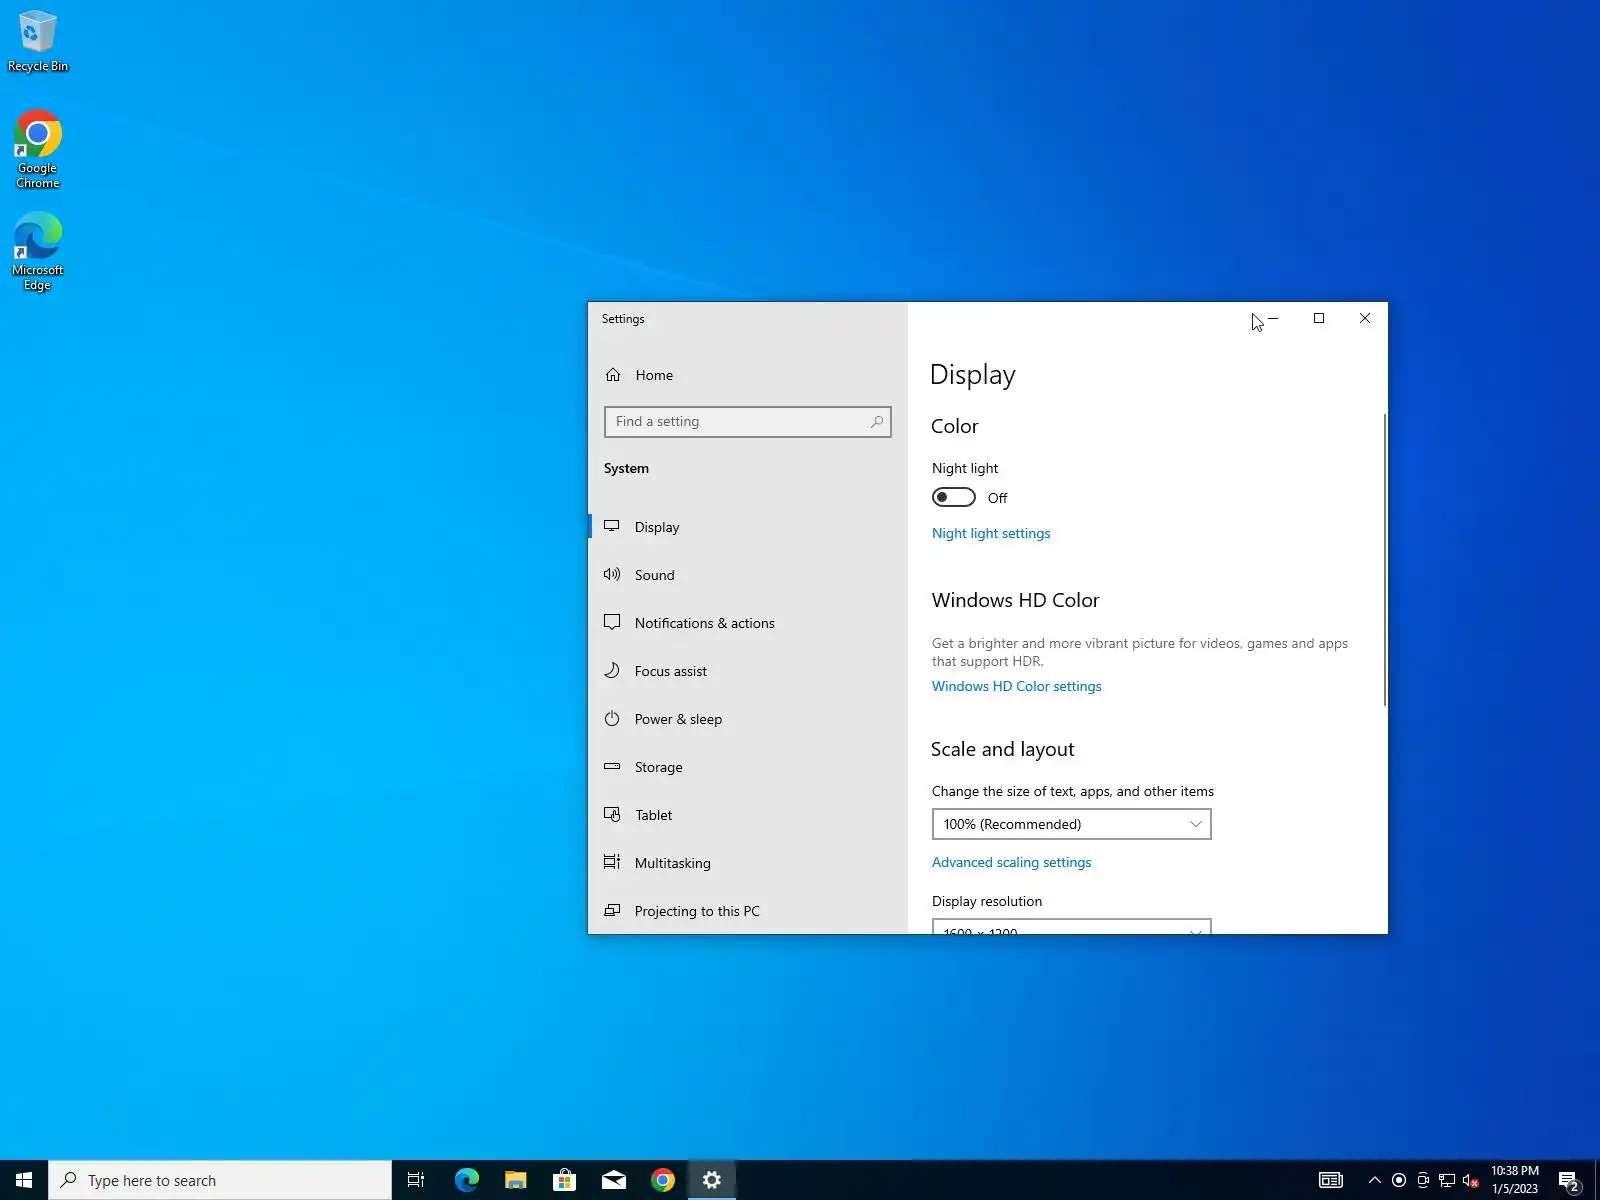The height and width of the screenshot is (1200, 1600).
Task: Open News and interests on the taskbar
Action: (x=1331, y=1180)
